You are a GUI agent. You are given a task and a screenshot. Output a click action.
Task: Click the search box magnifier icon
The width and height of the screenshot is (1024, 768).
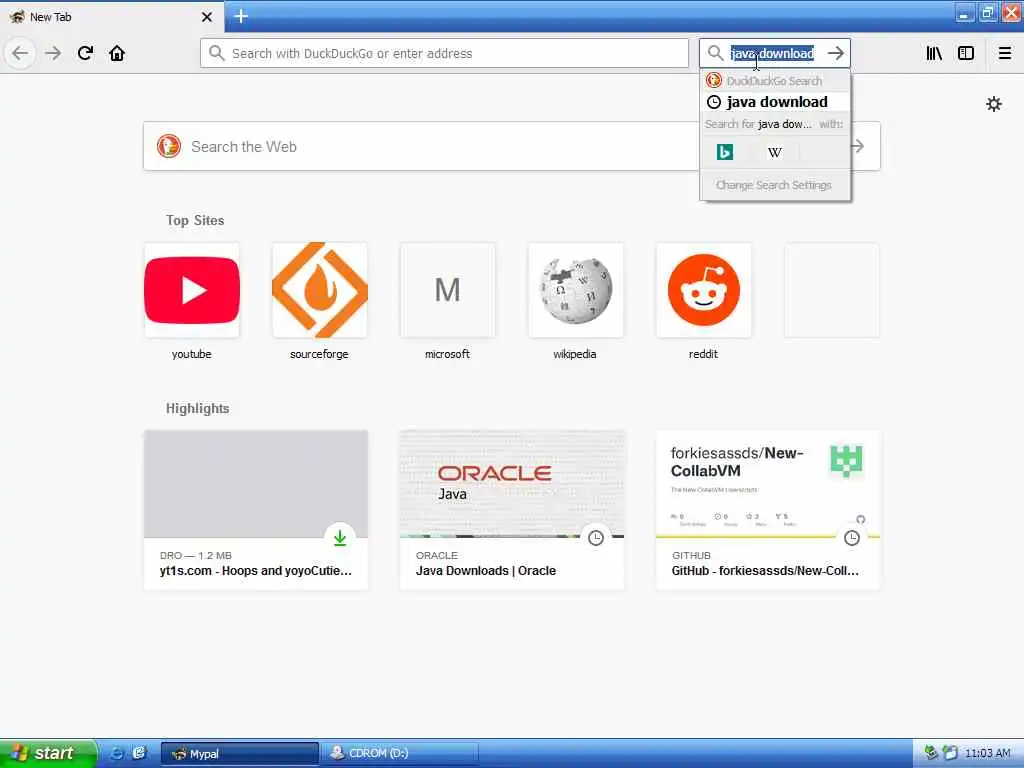(x=715, y=53)
